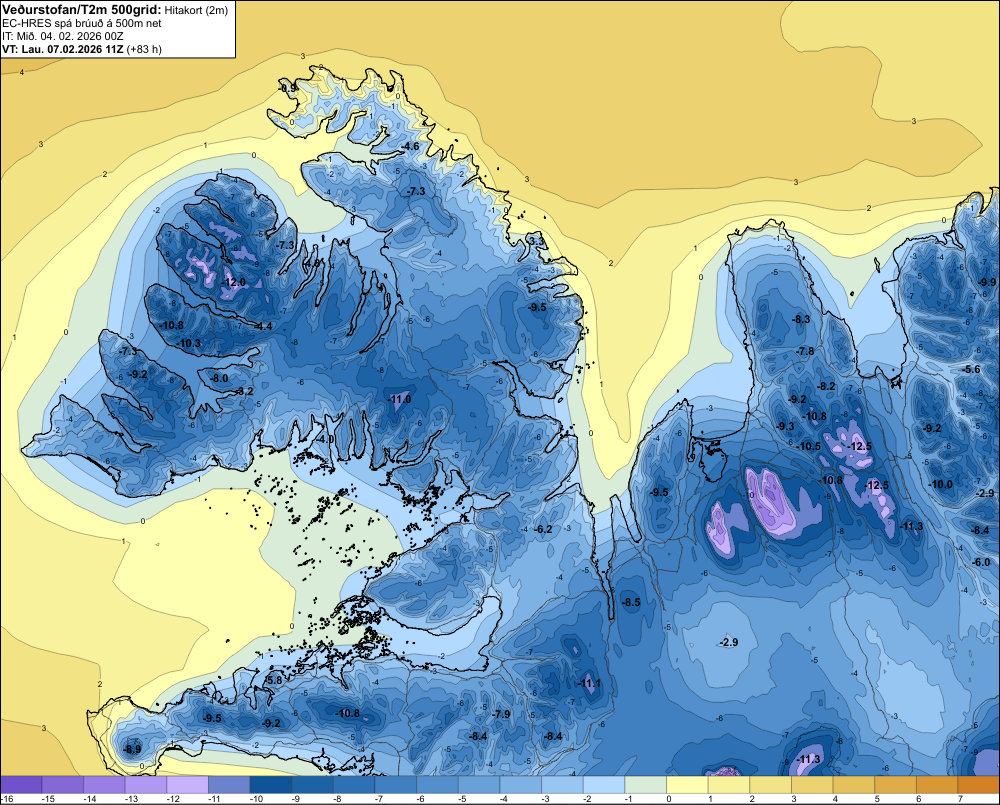
Task: Click the 7 legend scale number
Action: pos(960,799)
